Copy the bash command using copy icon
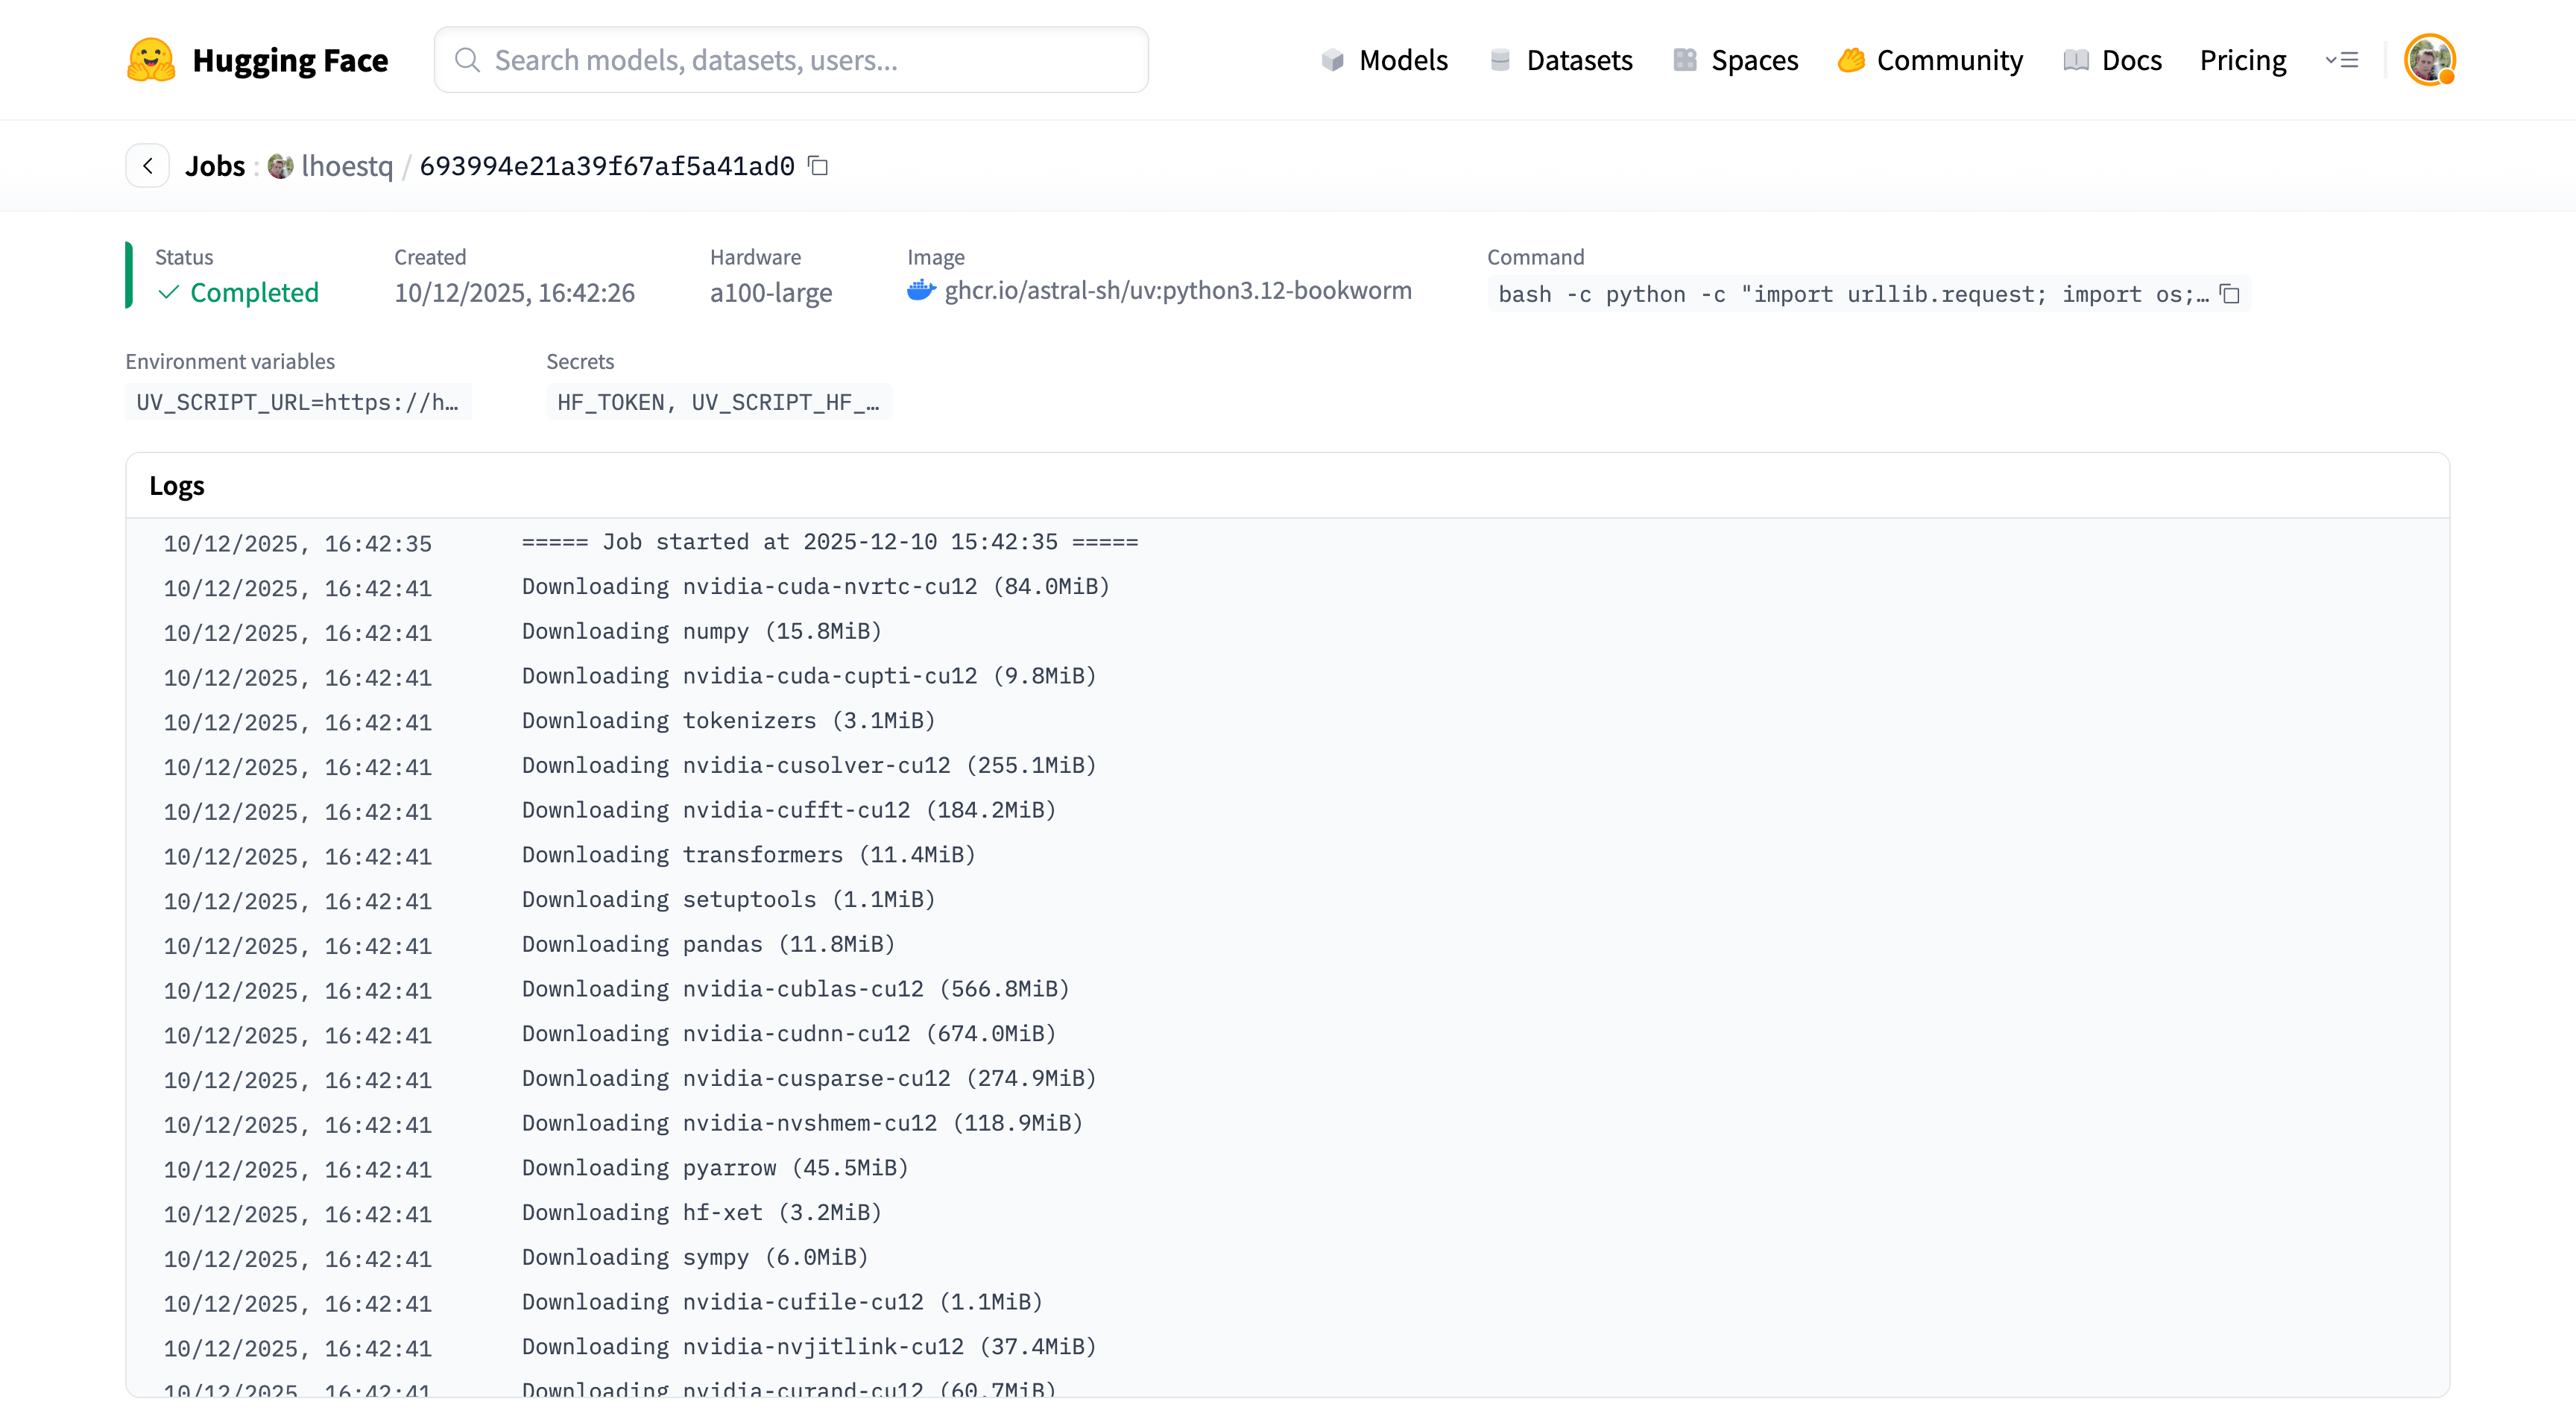The height and width of the screenshot is (1428, 2576). (2230, 294)
